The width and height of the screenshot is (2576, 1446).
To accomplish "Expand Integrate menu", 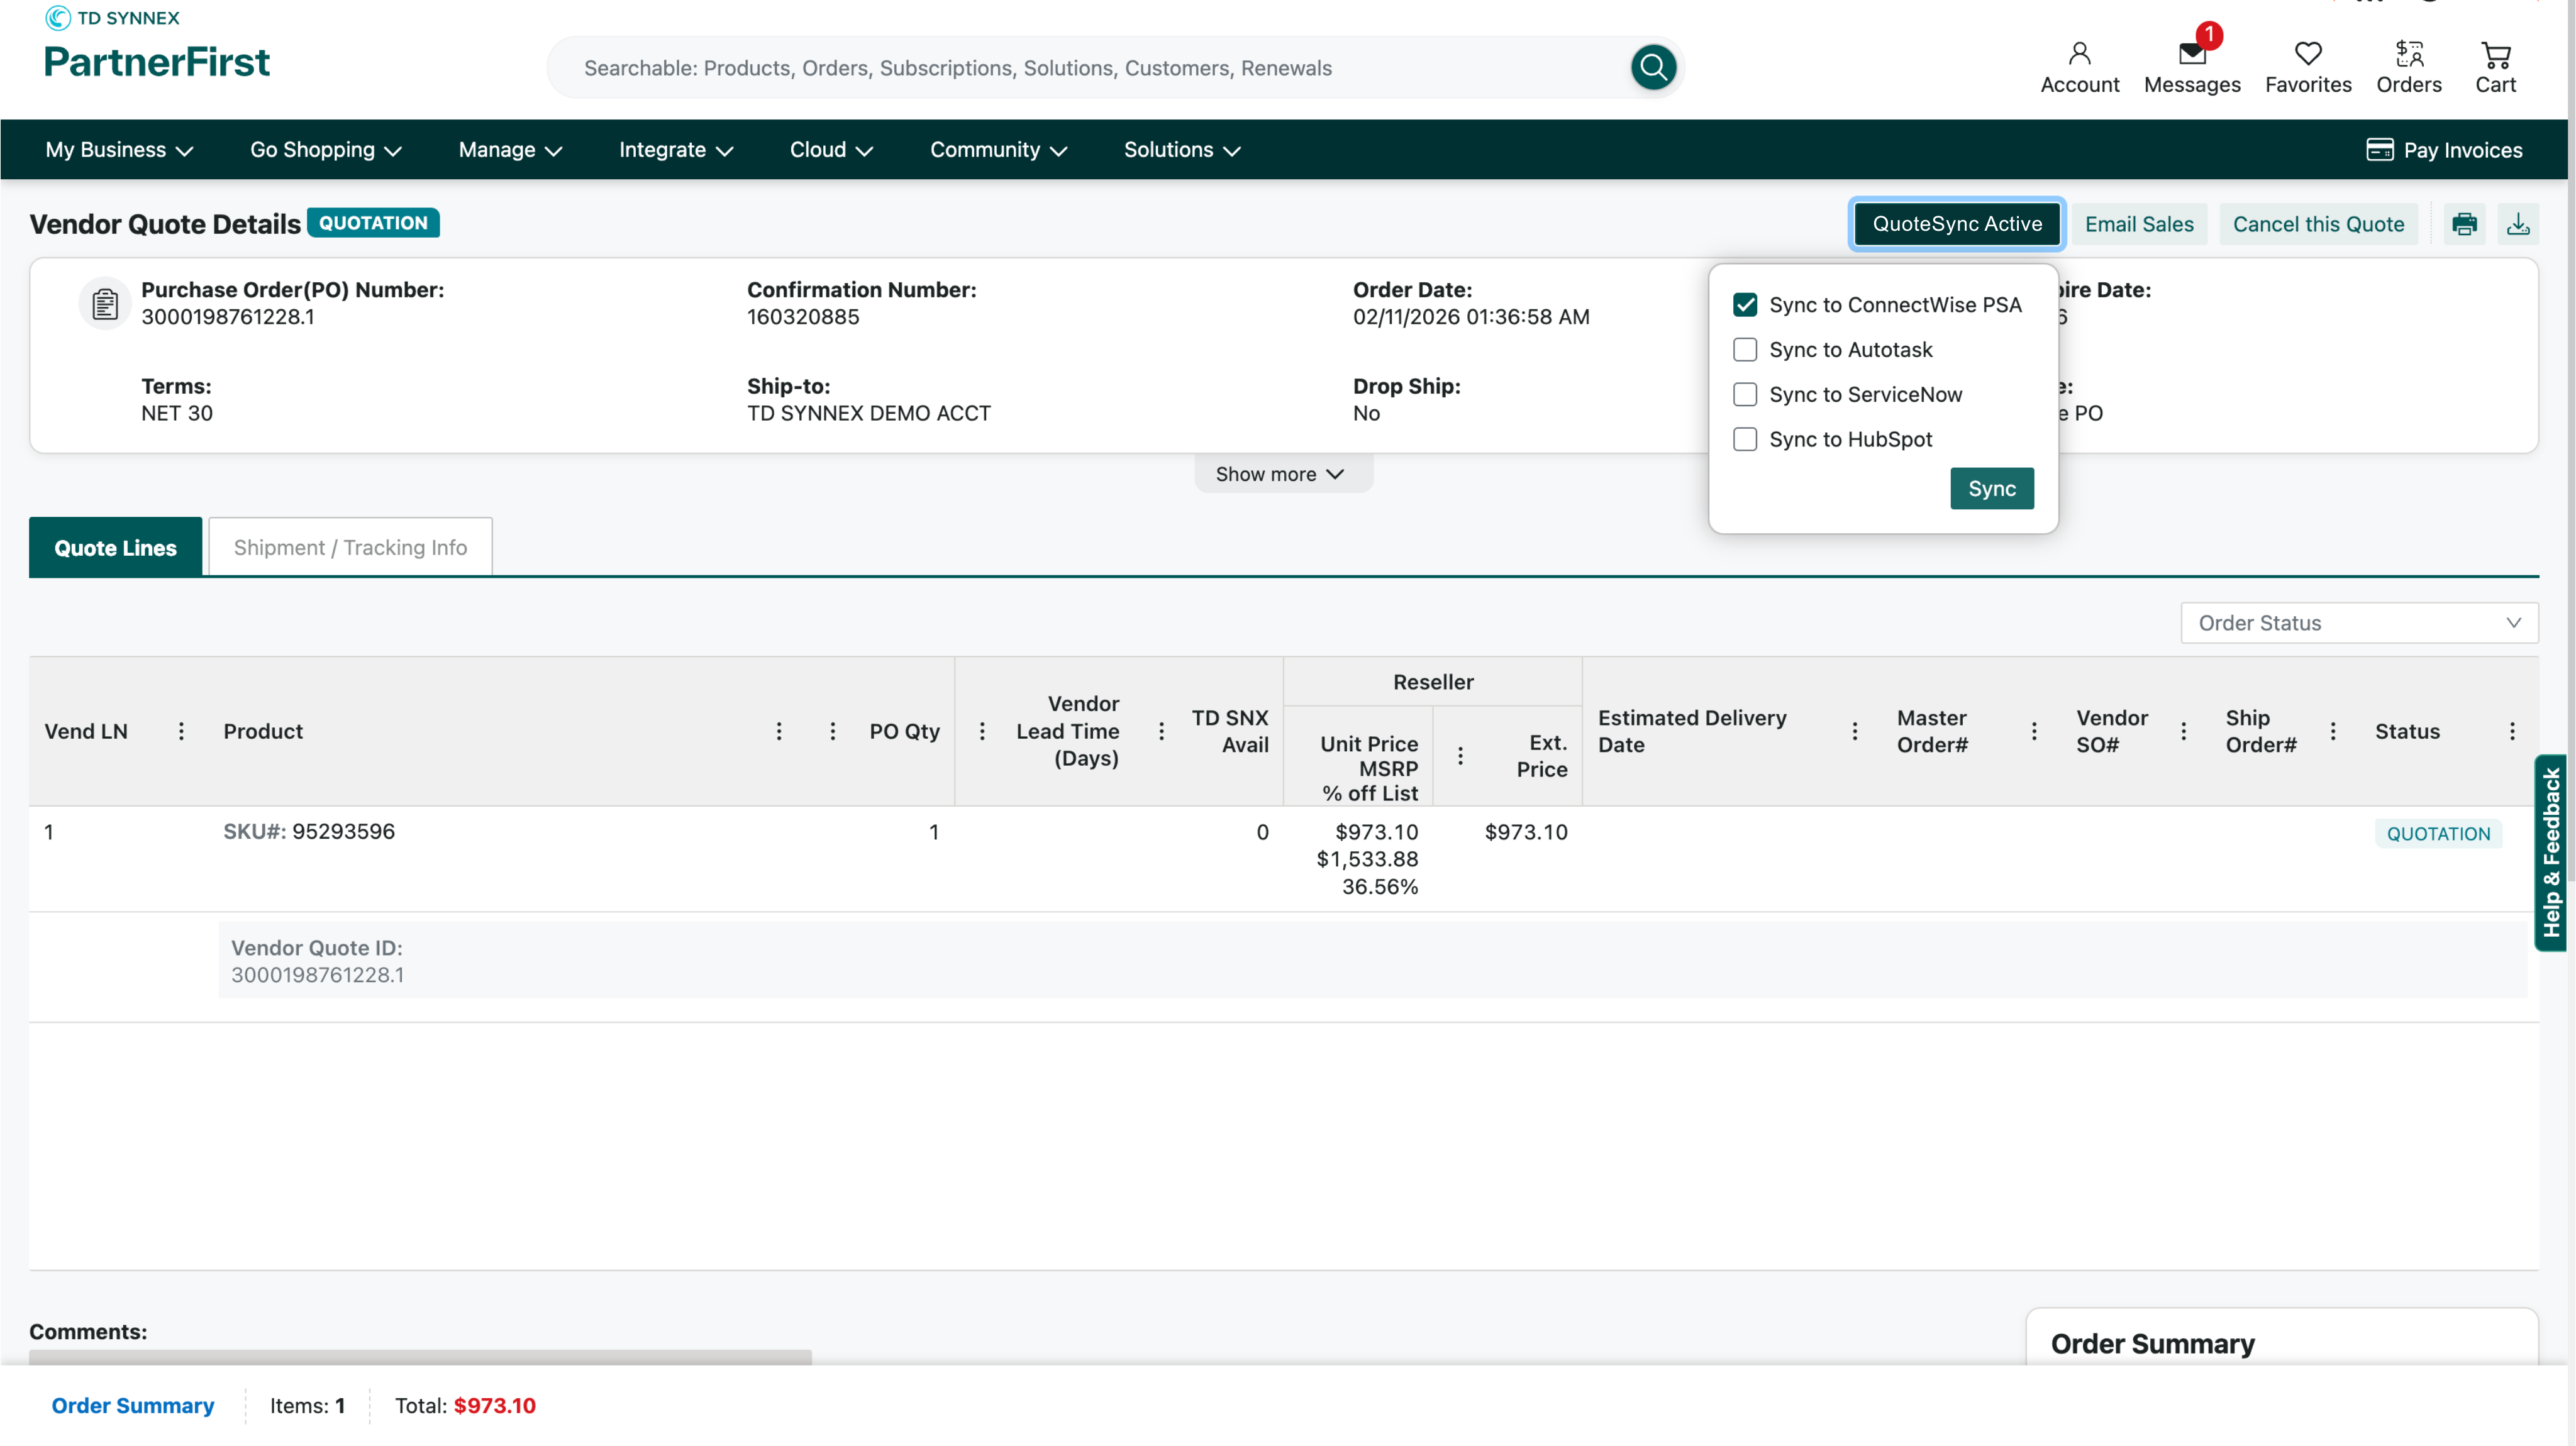I will click(x=676, y=149).
